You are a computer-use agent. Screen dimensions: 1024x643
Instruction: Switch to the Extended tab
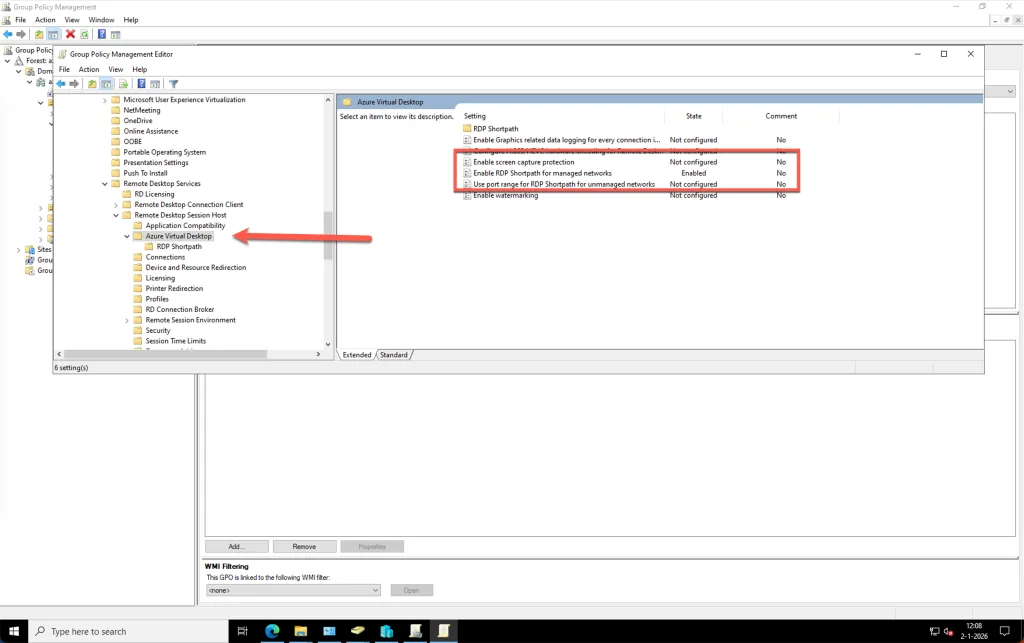357,355
